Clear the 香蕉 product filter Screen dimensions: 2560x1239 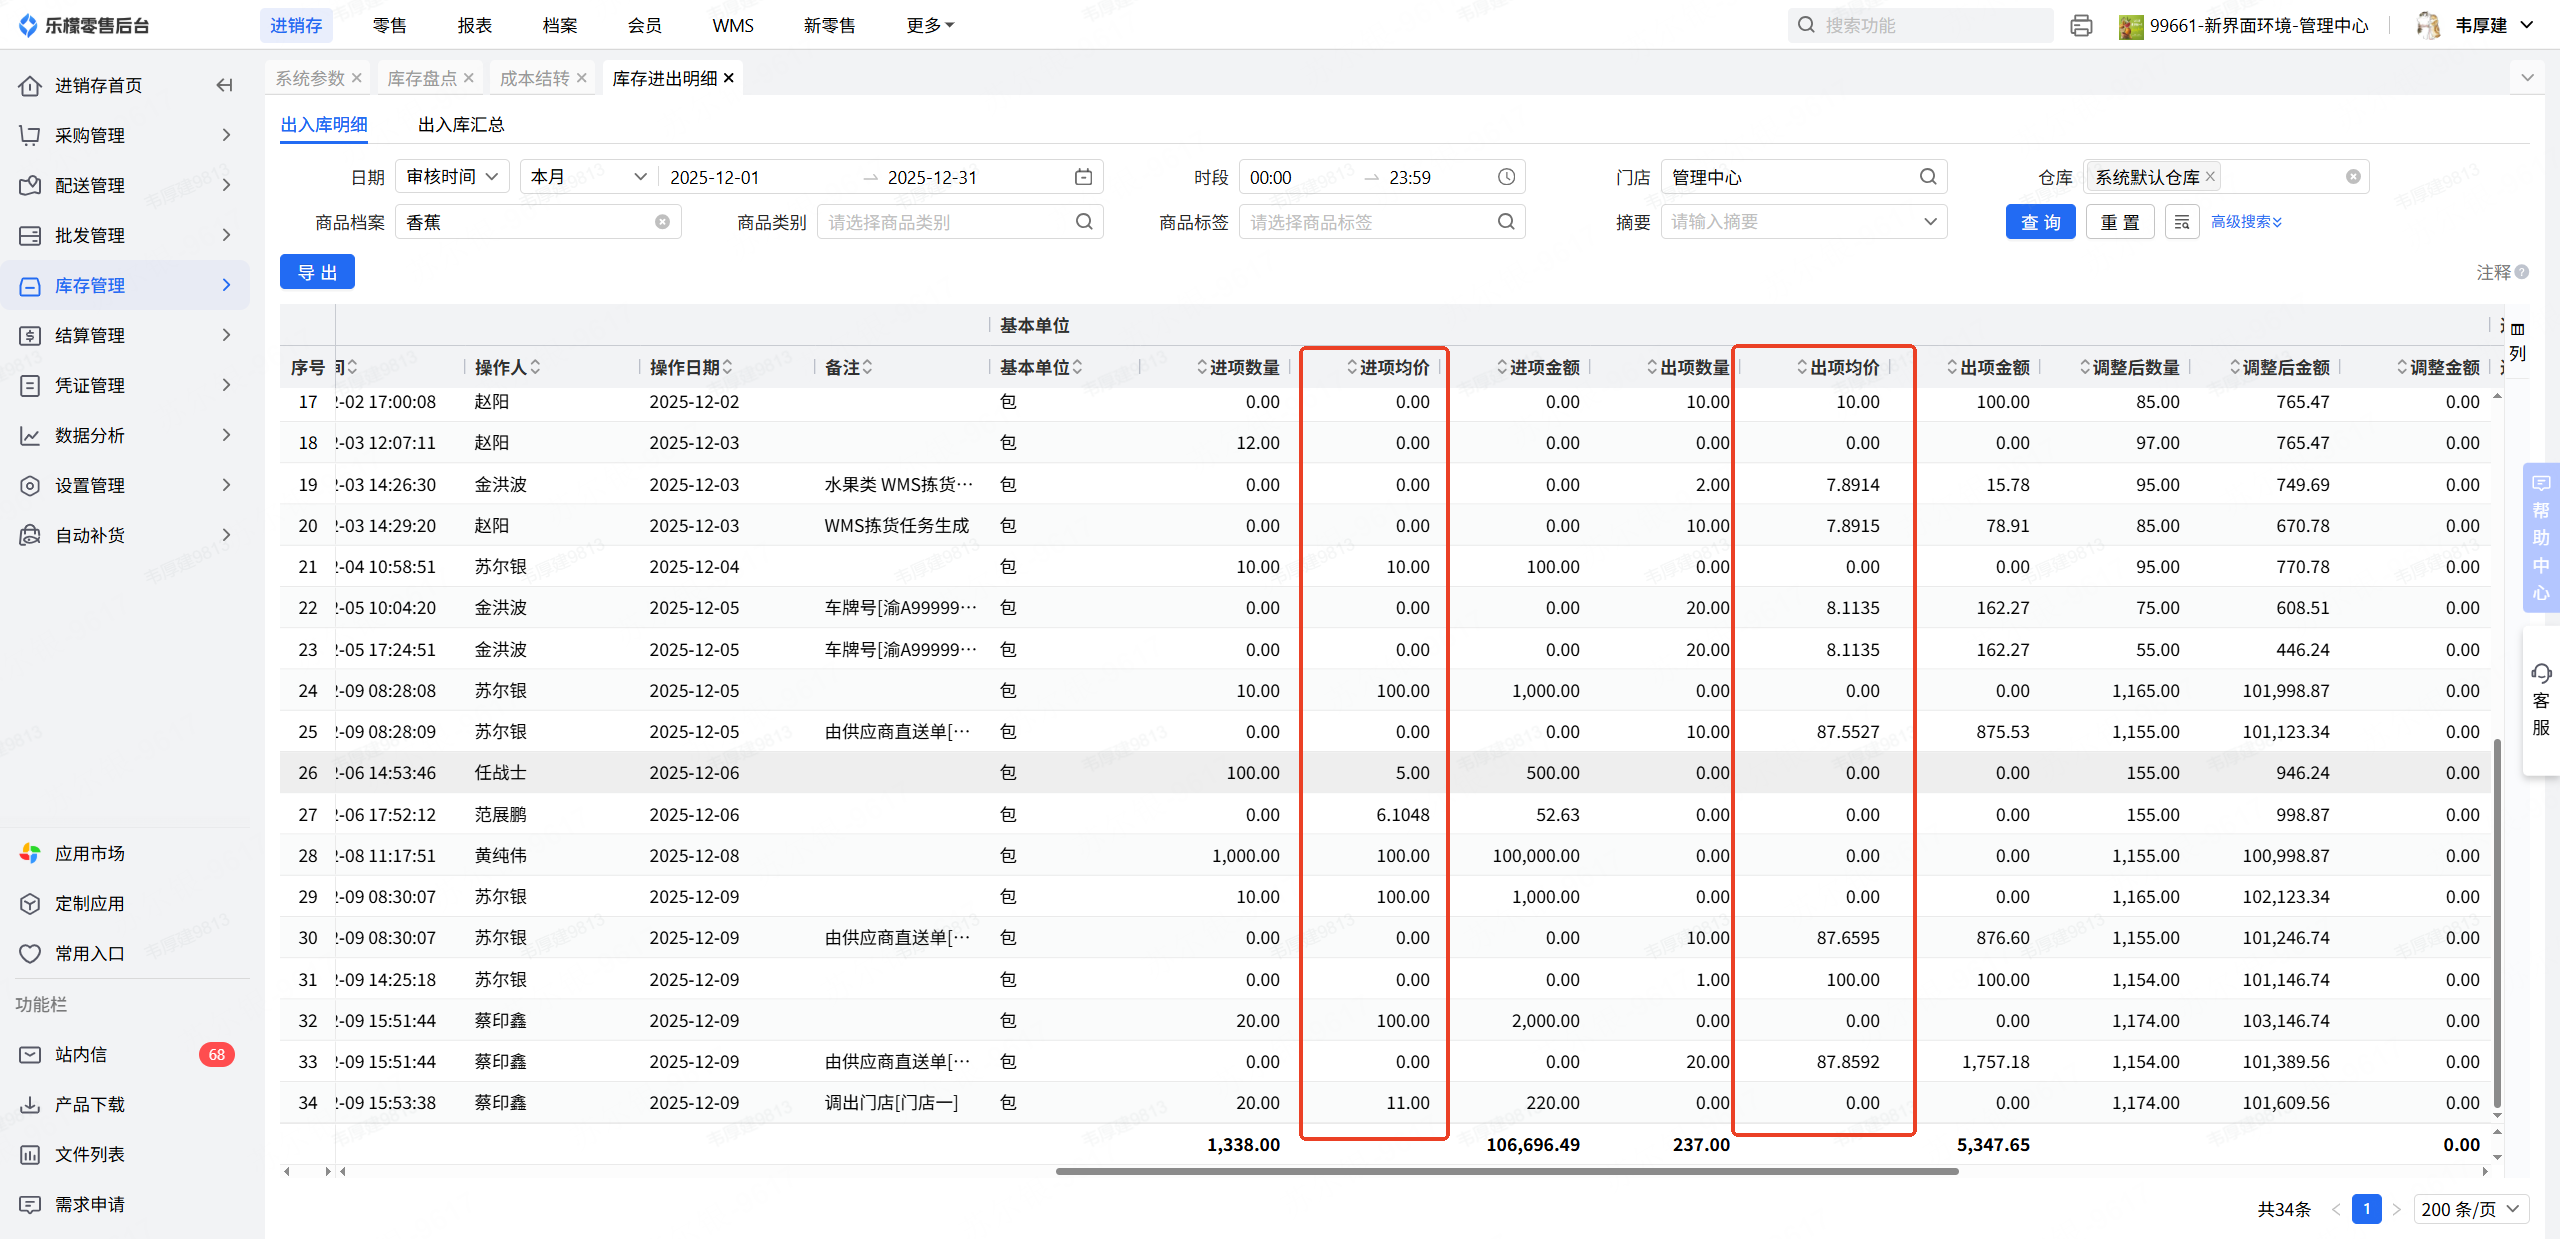point(662,222)
